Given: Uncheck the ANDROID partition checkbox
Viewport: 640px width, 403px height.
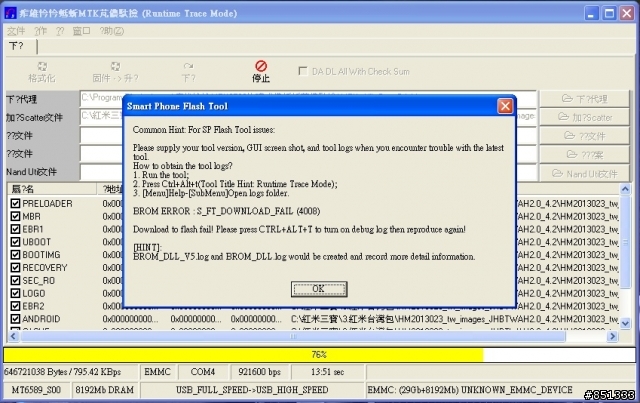Looking at the screenshot, I should [15, 319].
